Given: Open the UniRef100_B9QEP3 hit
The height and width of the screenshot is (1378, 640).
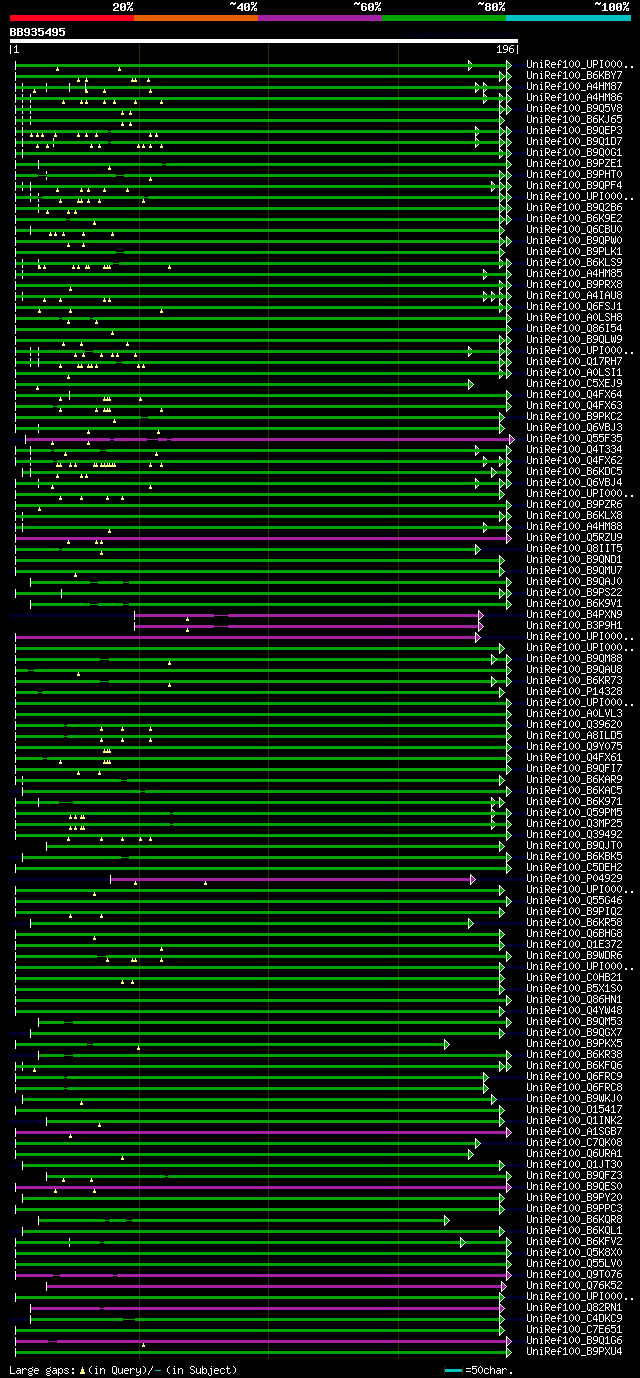Looking at the screenshot, I should [x=574, y=130].
